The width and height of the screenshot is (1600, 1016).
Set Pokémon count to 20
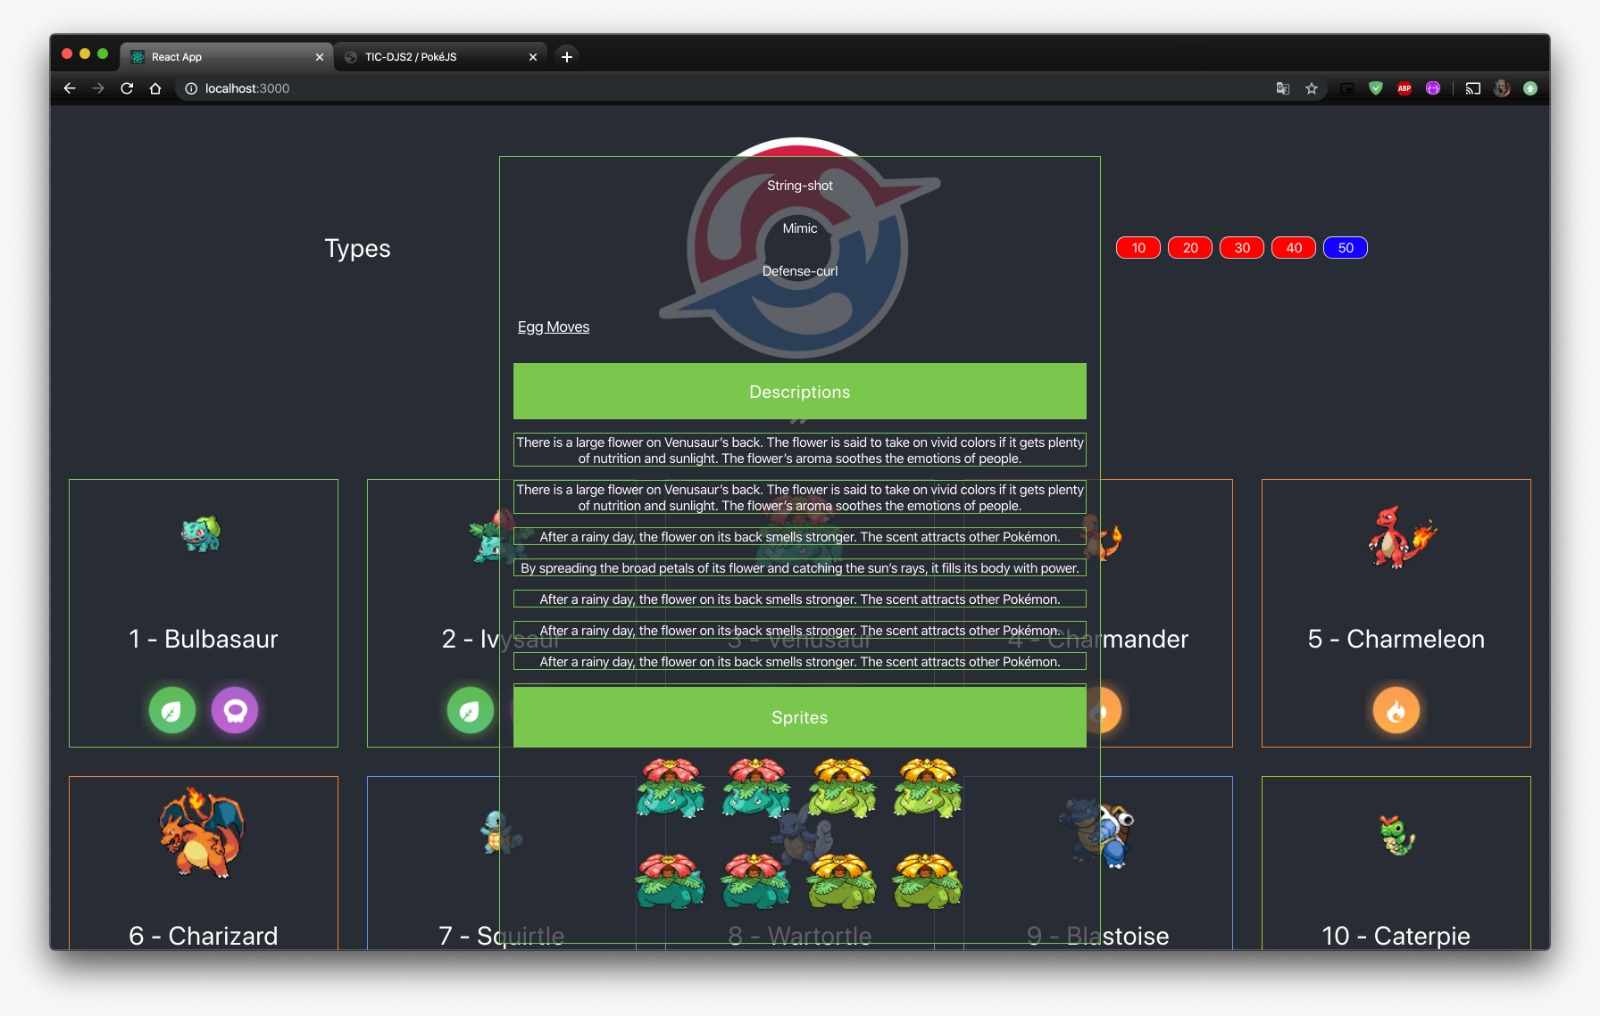[x=1190, y=248]
